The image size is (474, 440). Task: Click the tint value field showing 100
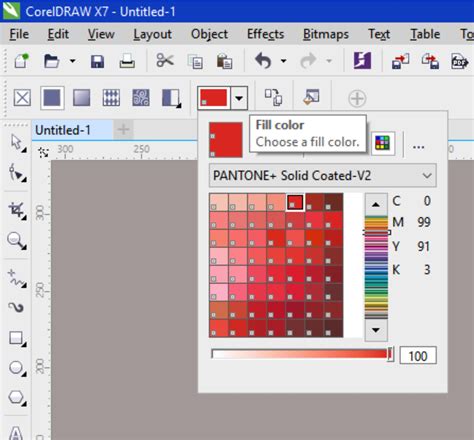point(418,356)
